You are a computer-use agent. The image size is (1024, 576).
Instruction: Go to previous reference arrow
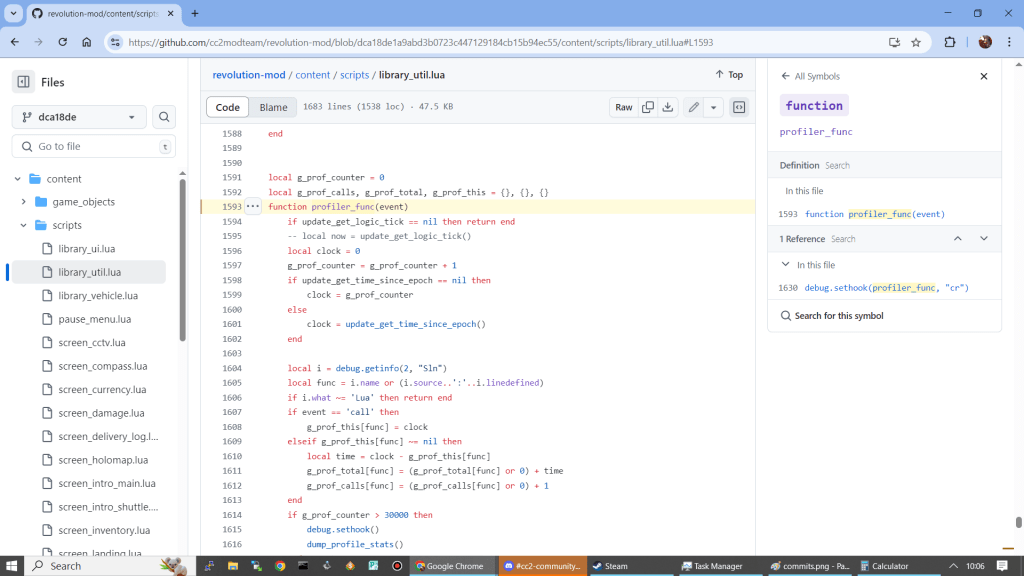(957, 239)
